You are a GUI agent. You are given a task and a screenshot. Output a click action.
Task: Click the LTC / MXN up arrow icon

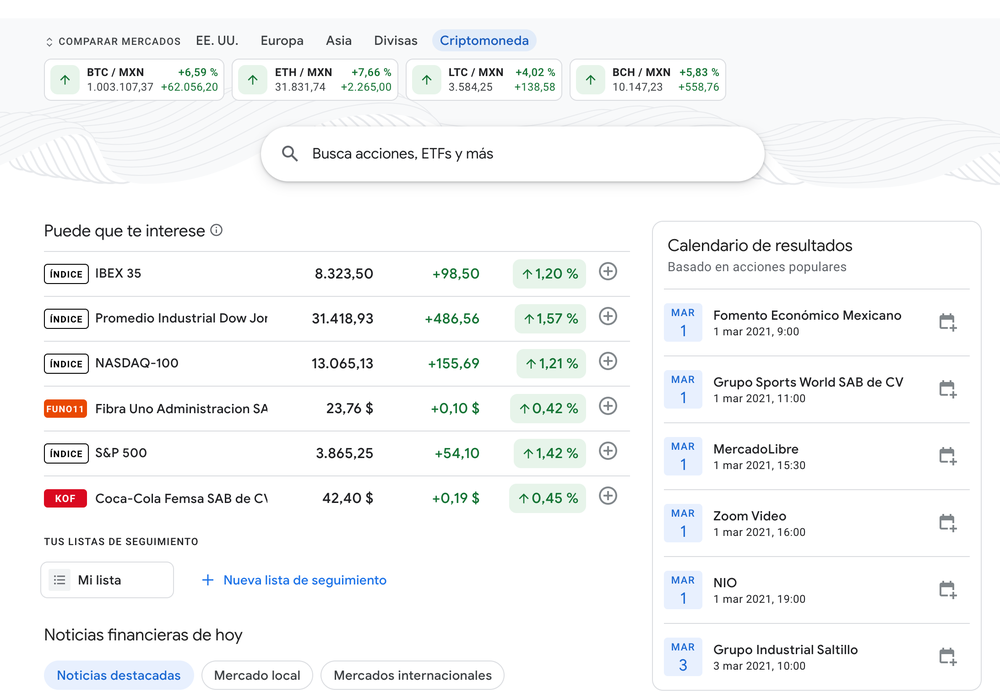[427, 80]
